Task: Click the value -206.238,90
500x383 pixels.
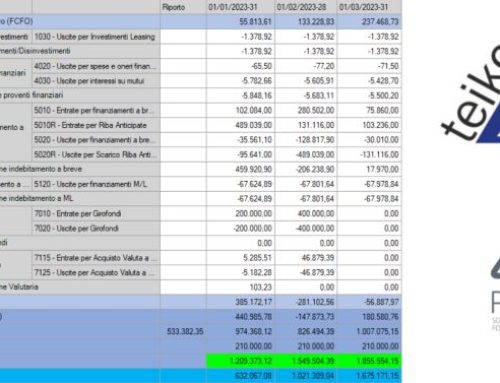Action: (315, 169)
